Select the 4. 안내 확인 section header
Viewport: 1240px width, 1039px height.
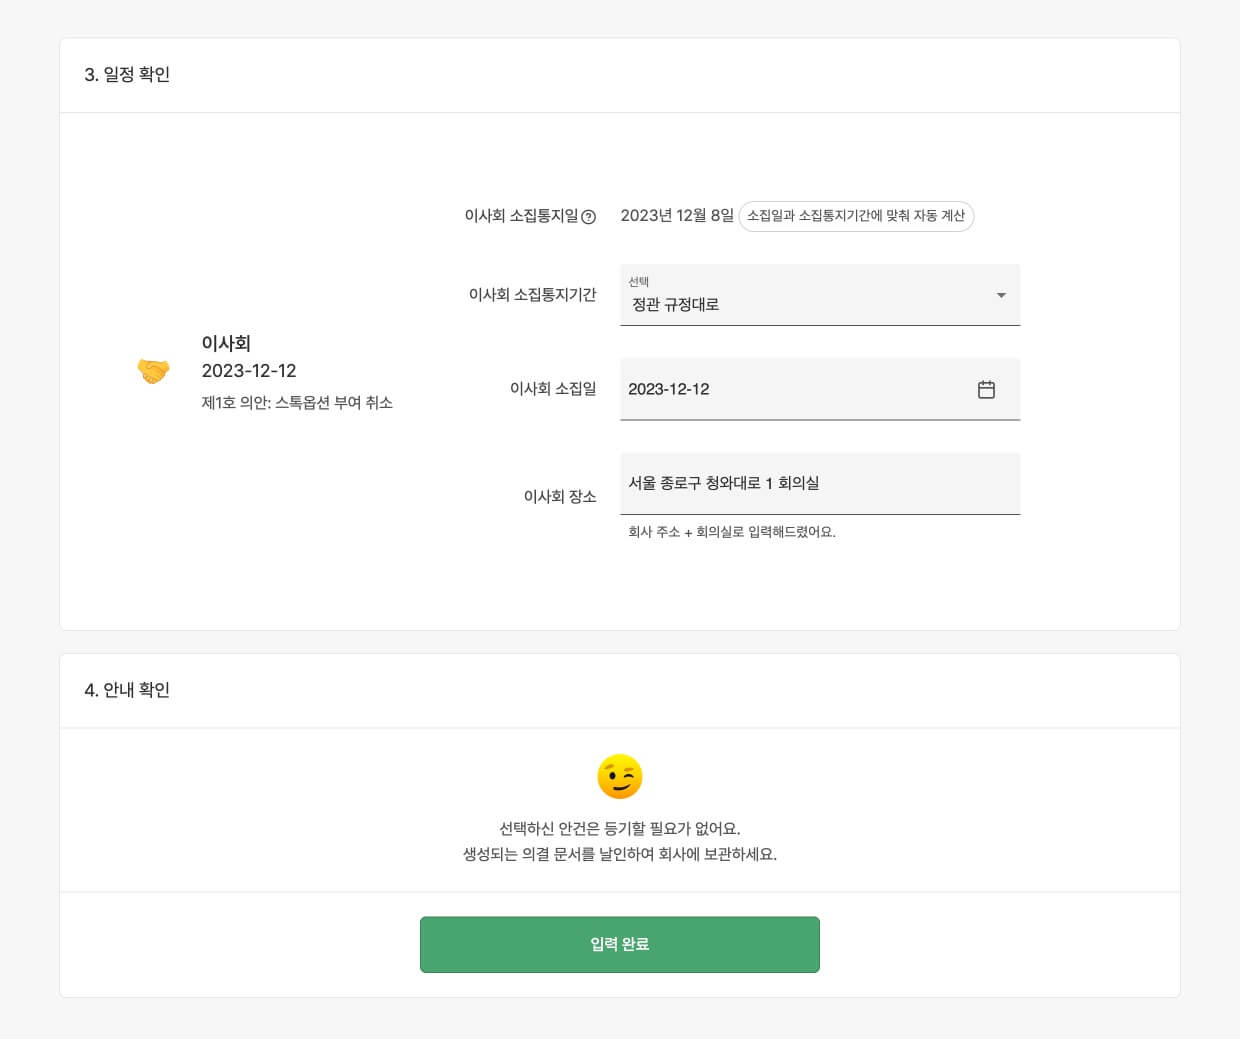coord(127,690)
